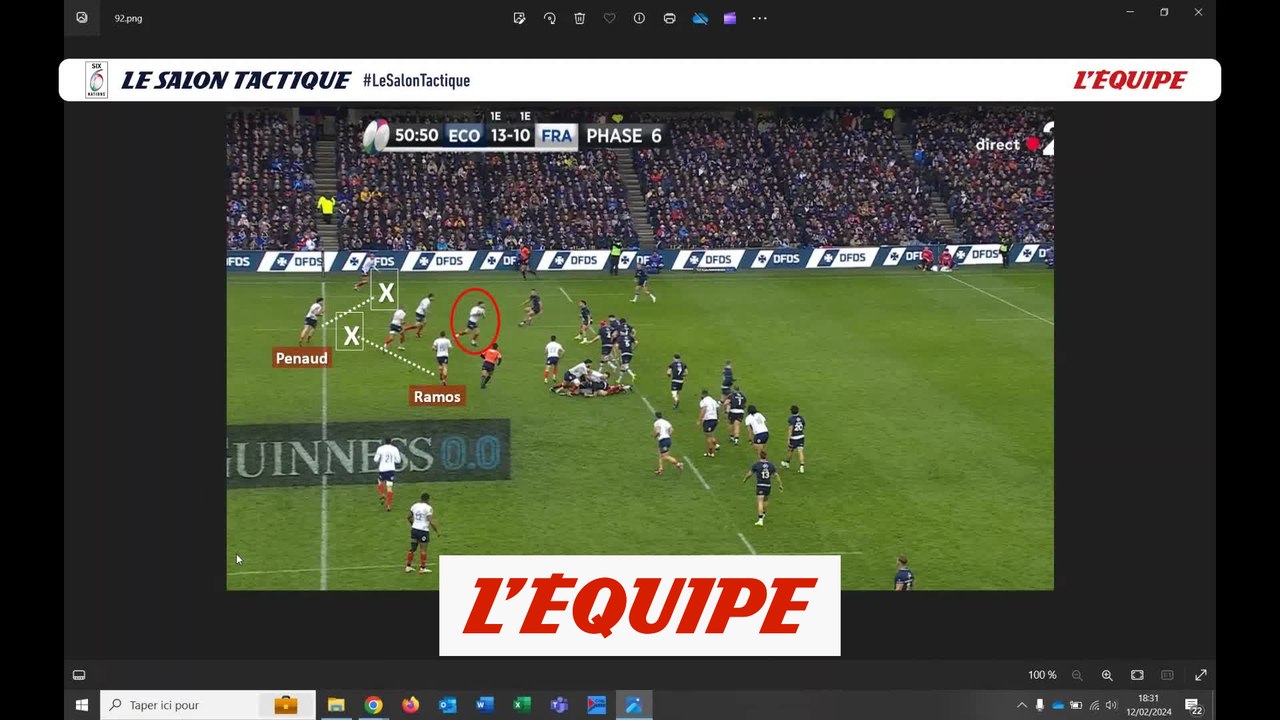Open the three-dot See more menu
The height and width of the screenshot is (720, 1280).
pos(760,18)
